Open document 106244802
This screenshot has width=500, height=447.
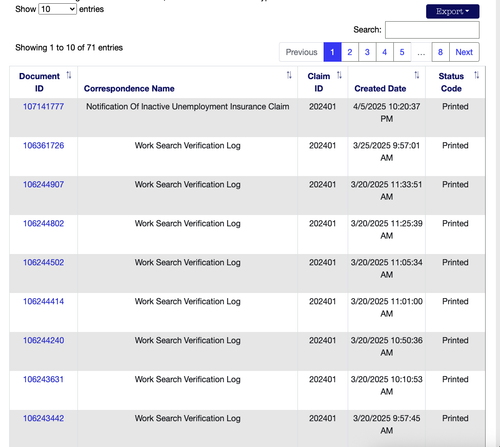tap(43, 224)
